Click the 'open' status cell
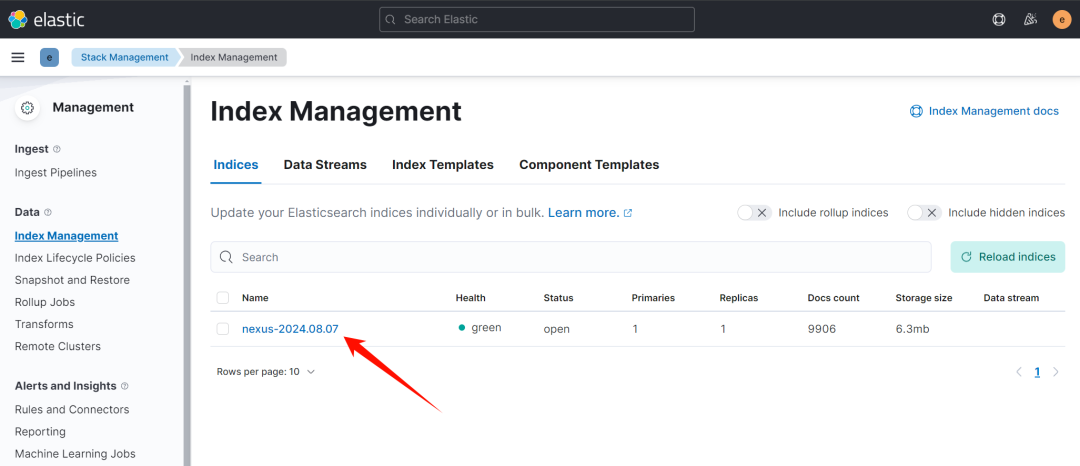Screen dimensions: 1080x466 click(x=557, y=329)
